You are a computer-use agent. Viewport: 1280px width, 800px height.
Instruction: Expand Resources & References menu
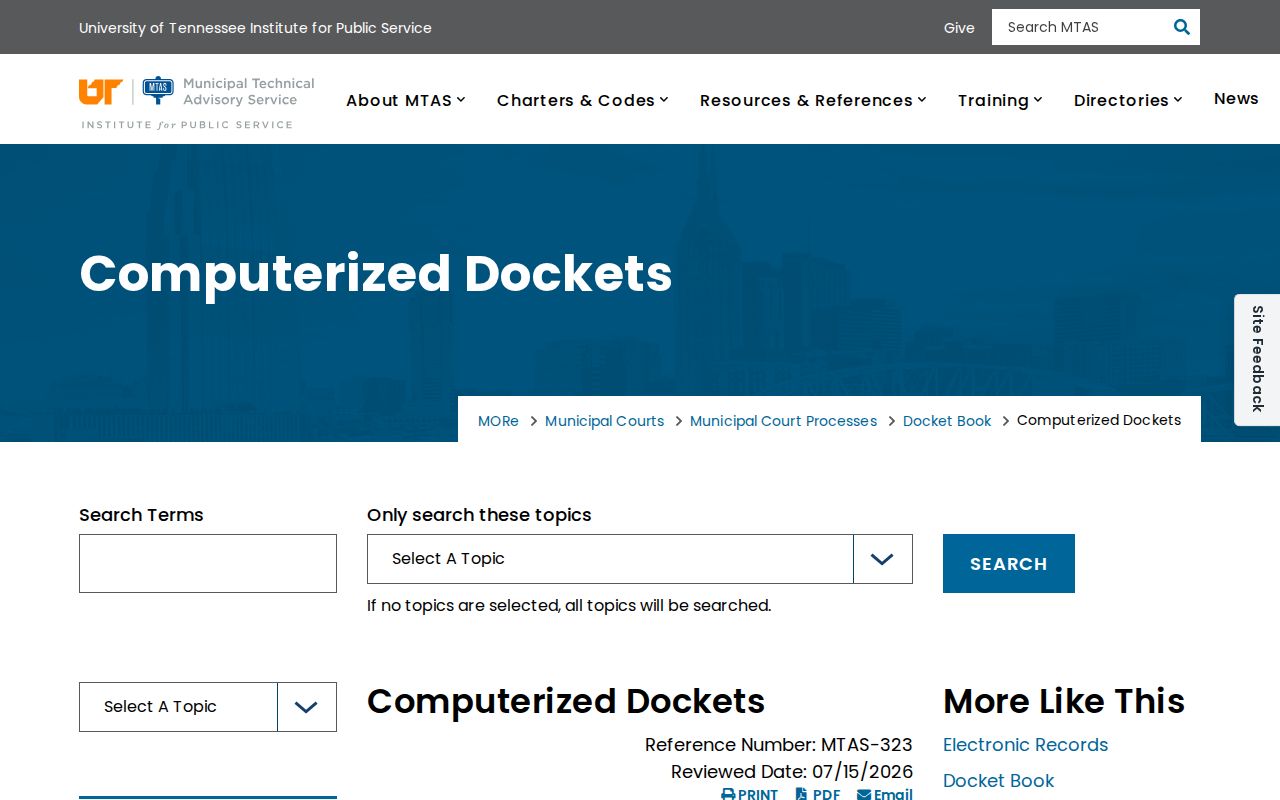click(x=813, y=100)
